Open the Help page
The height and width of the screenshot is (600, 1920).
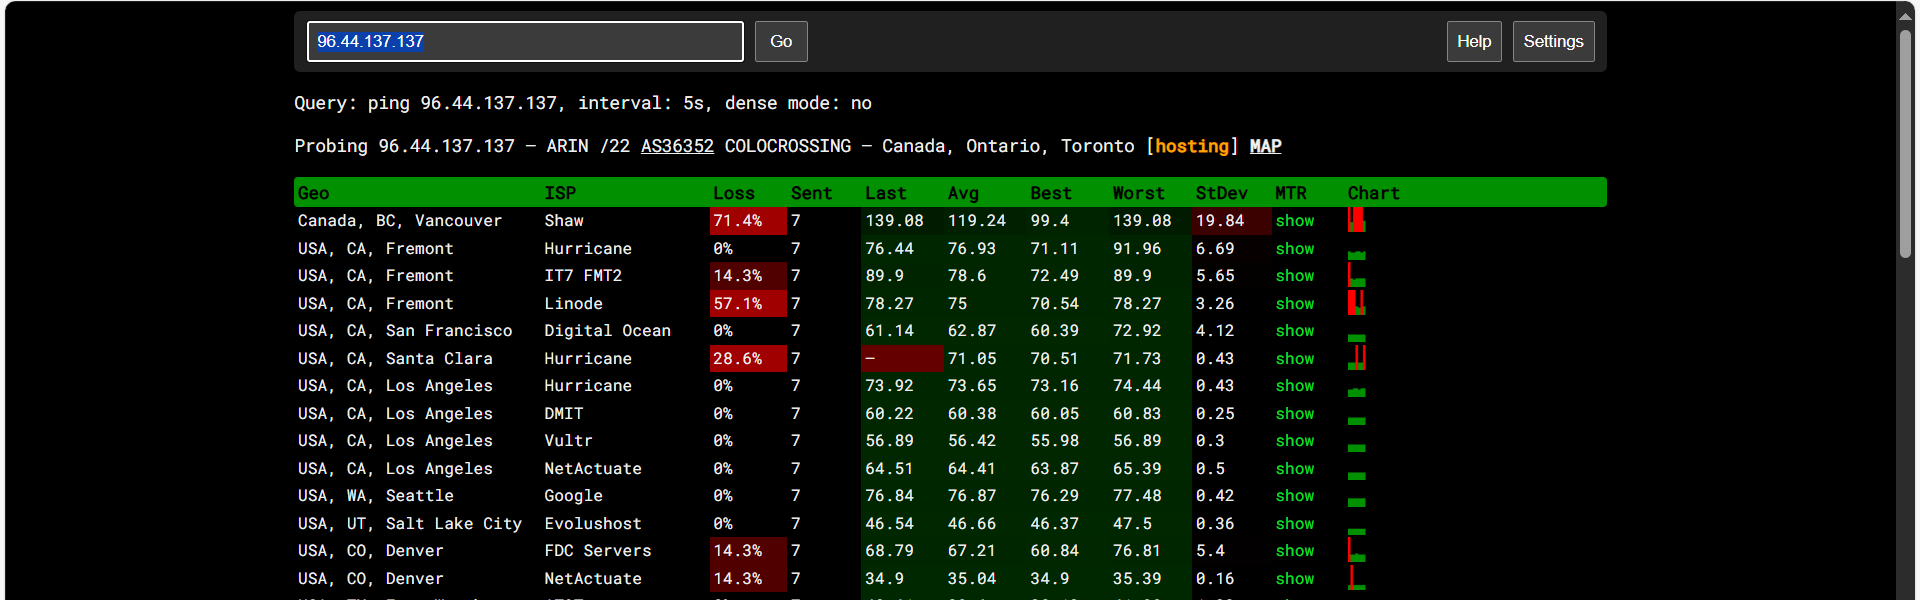(x=1473, y=41)
